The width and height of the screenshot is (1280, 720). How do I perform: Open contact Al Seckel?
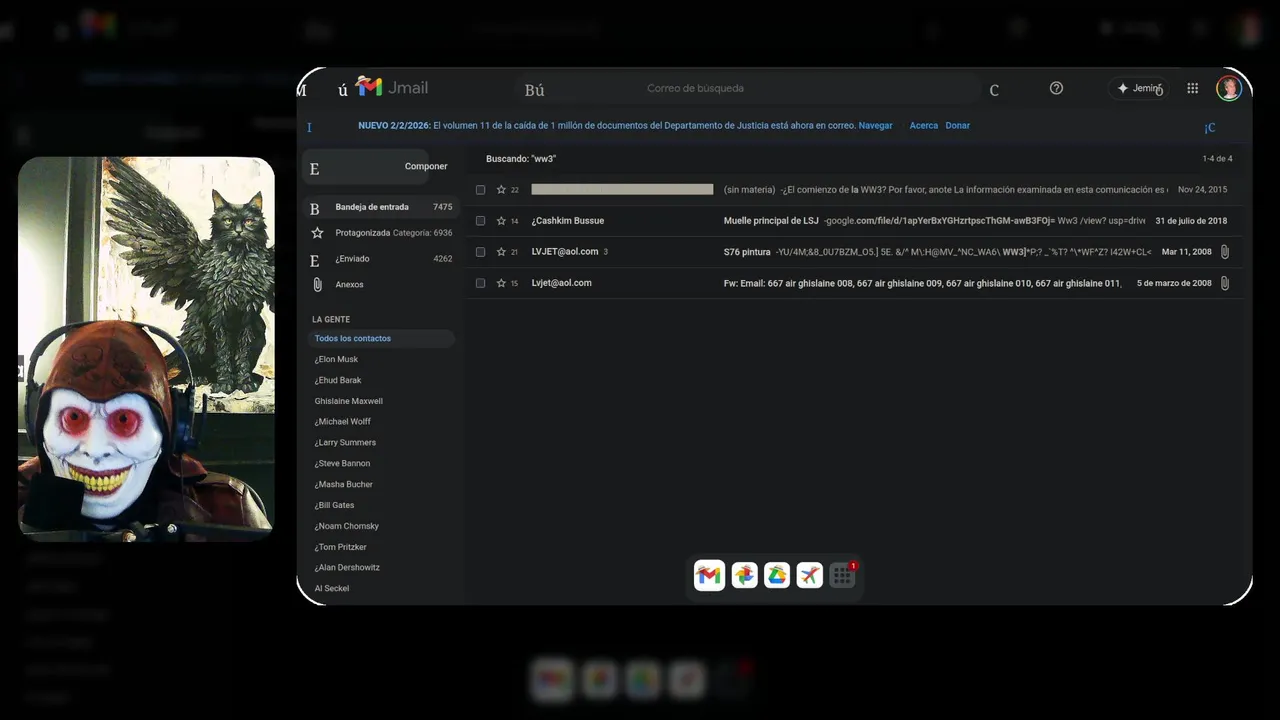point(332,588)
